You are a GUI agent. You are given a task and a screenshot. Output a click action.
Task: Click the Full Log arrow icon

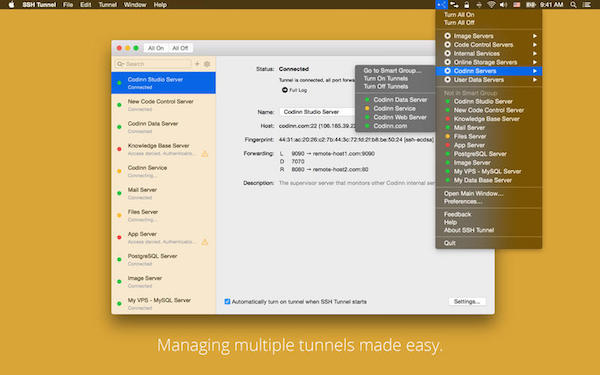[x=284, y=90]
